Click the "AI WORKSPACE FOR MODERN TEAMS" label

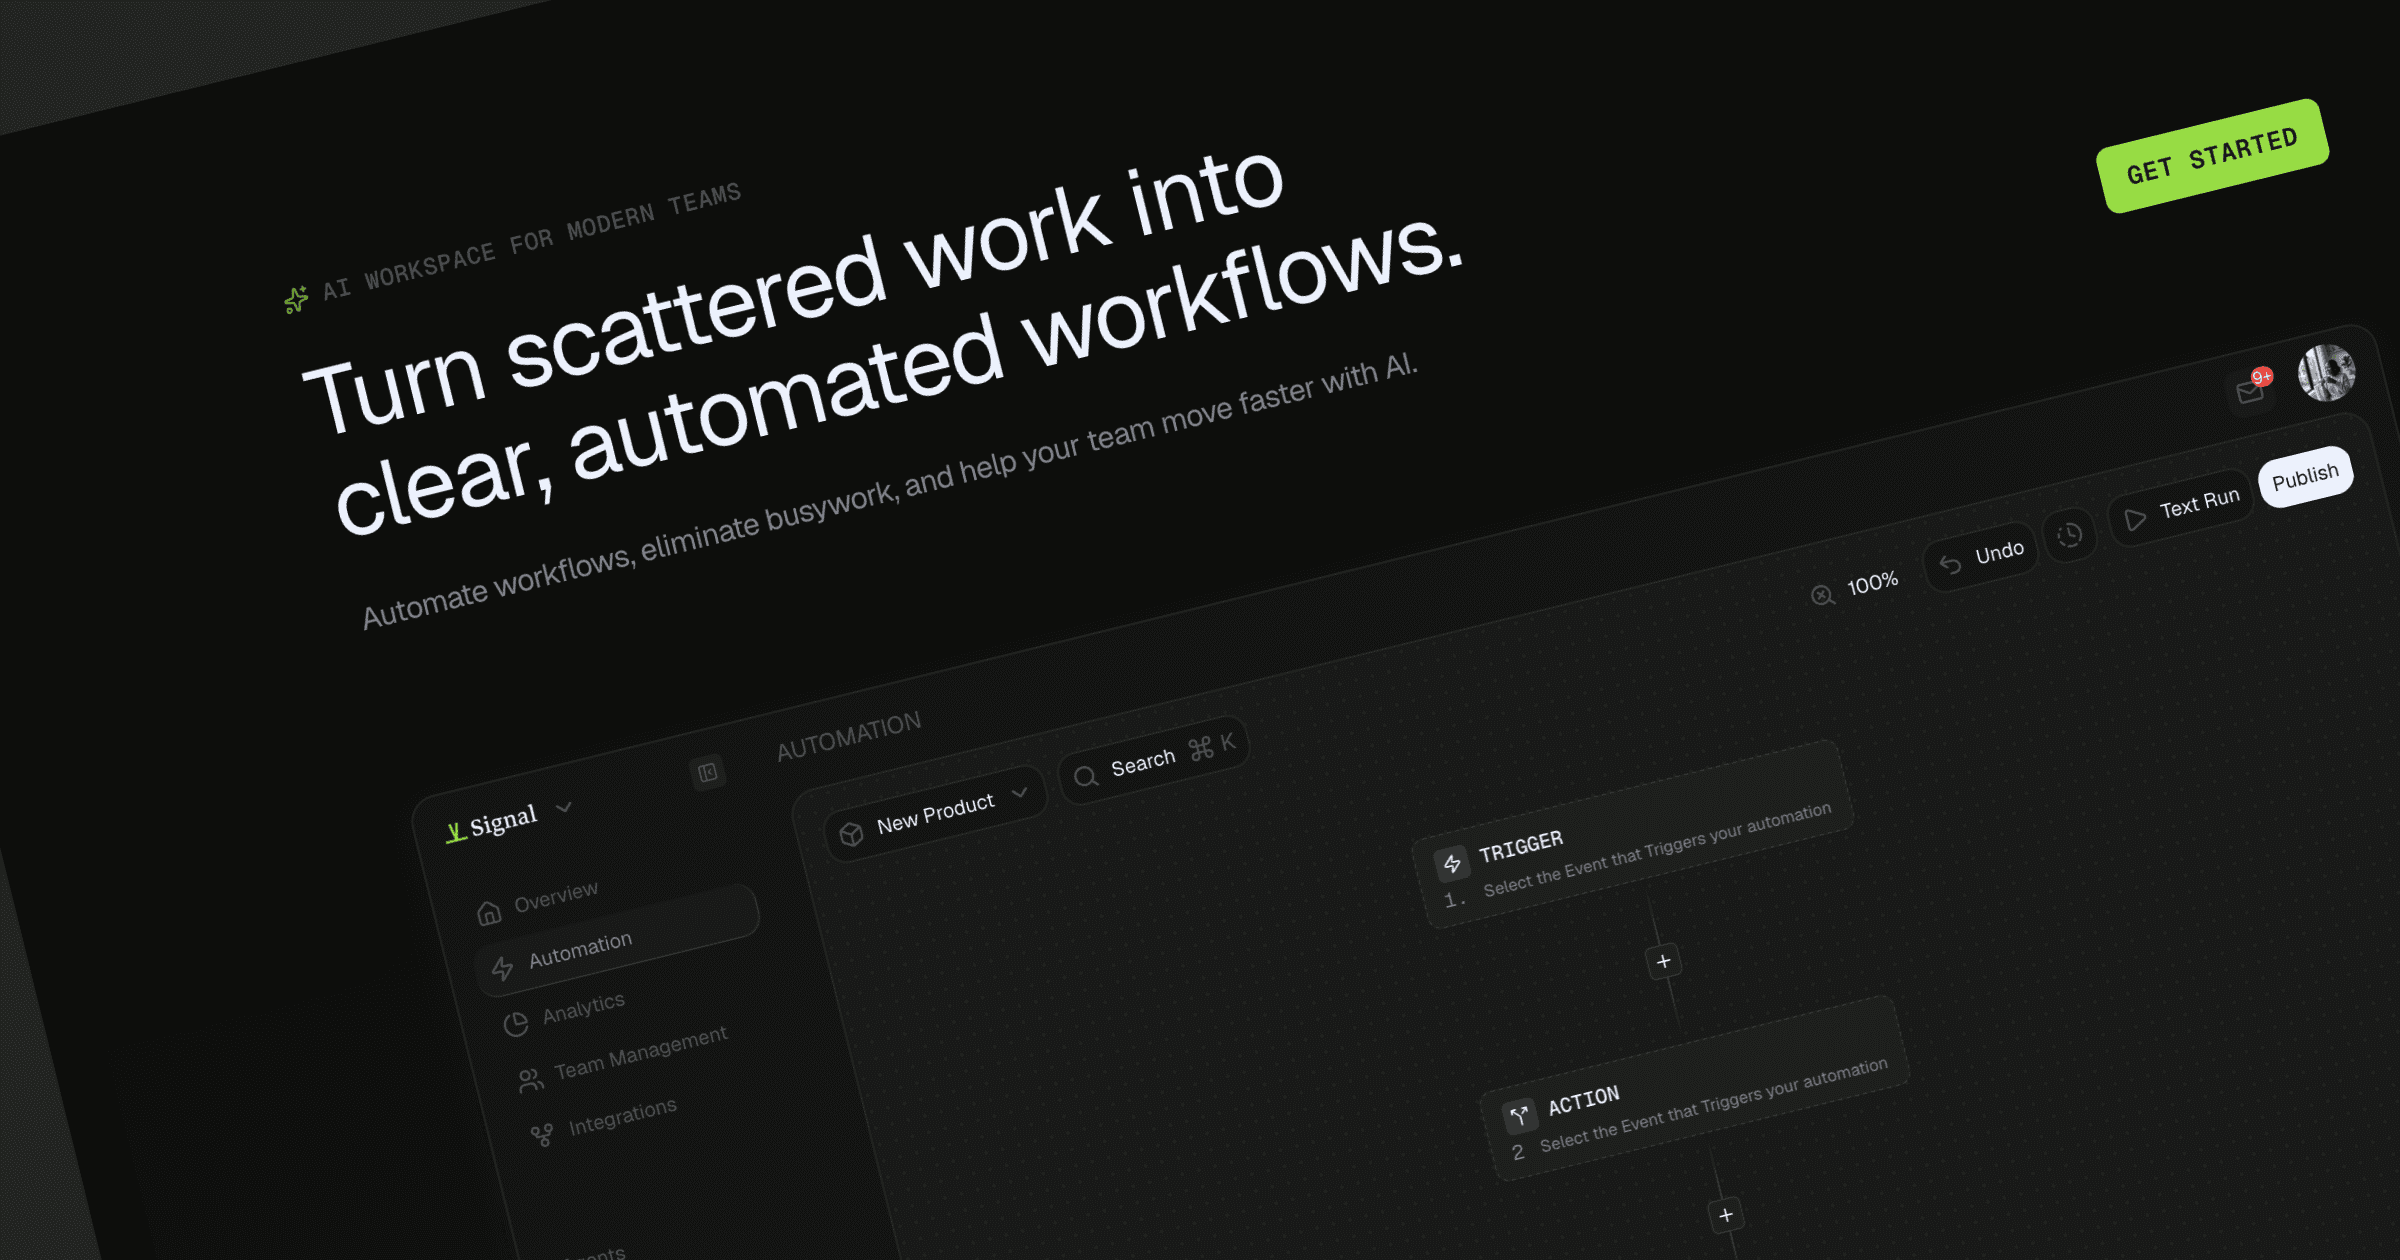tap(531, 242)
